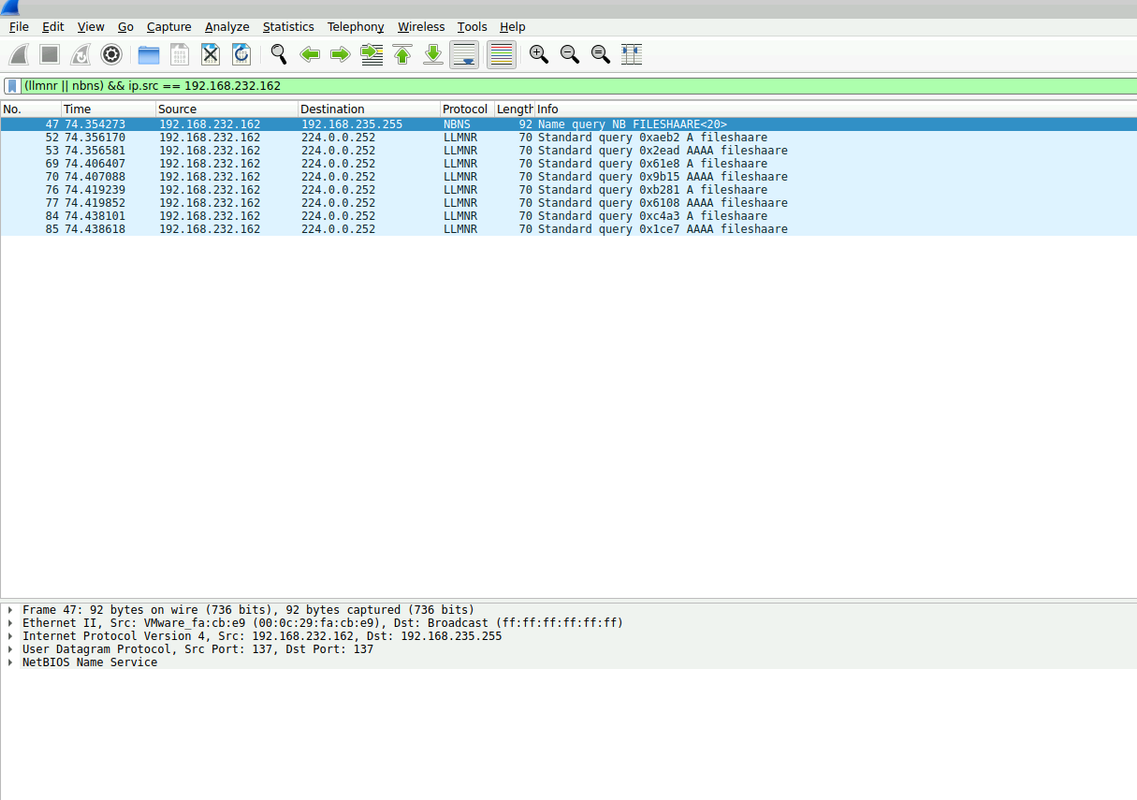Save this capture file icon
The width and height of the screenshot is (1137, 800).
179,54
